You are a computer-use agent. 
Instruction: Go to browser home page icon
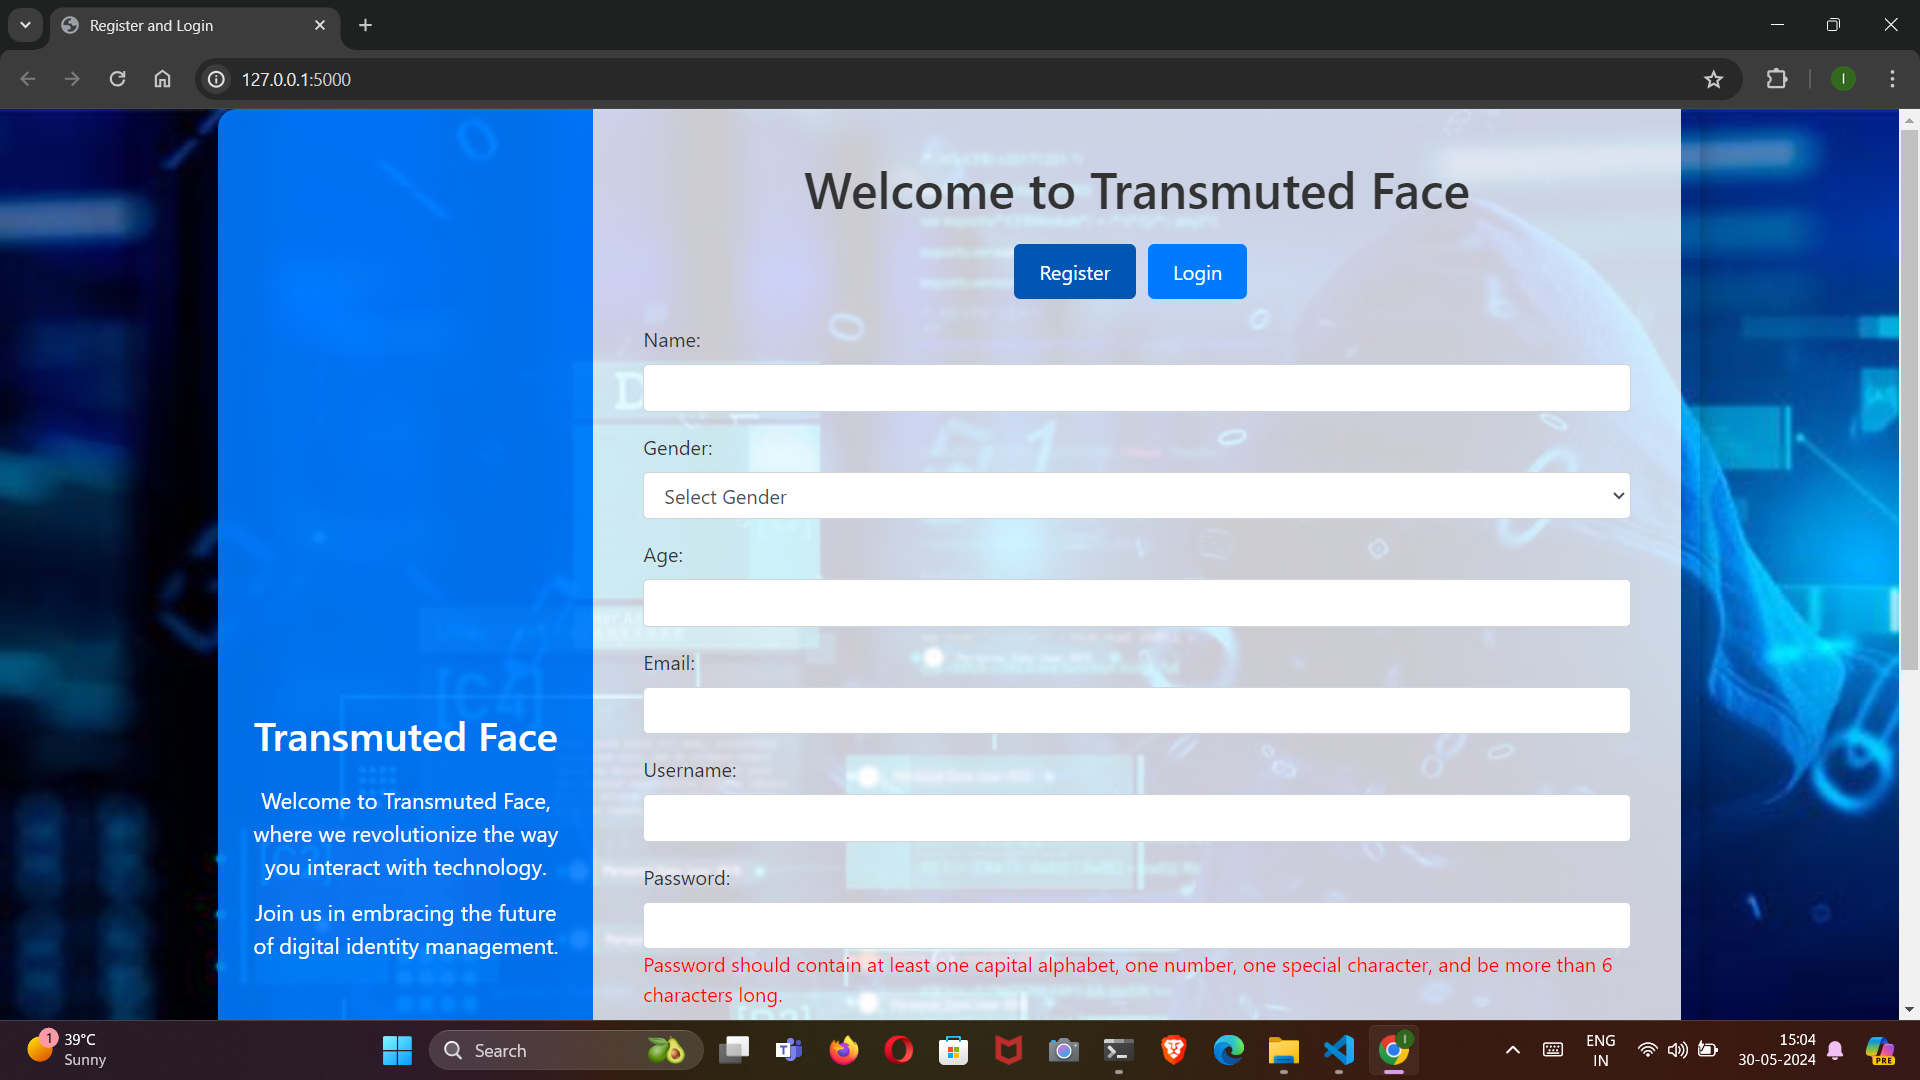(162, 79)
